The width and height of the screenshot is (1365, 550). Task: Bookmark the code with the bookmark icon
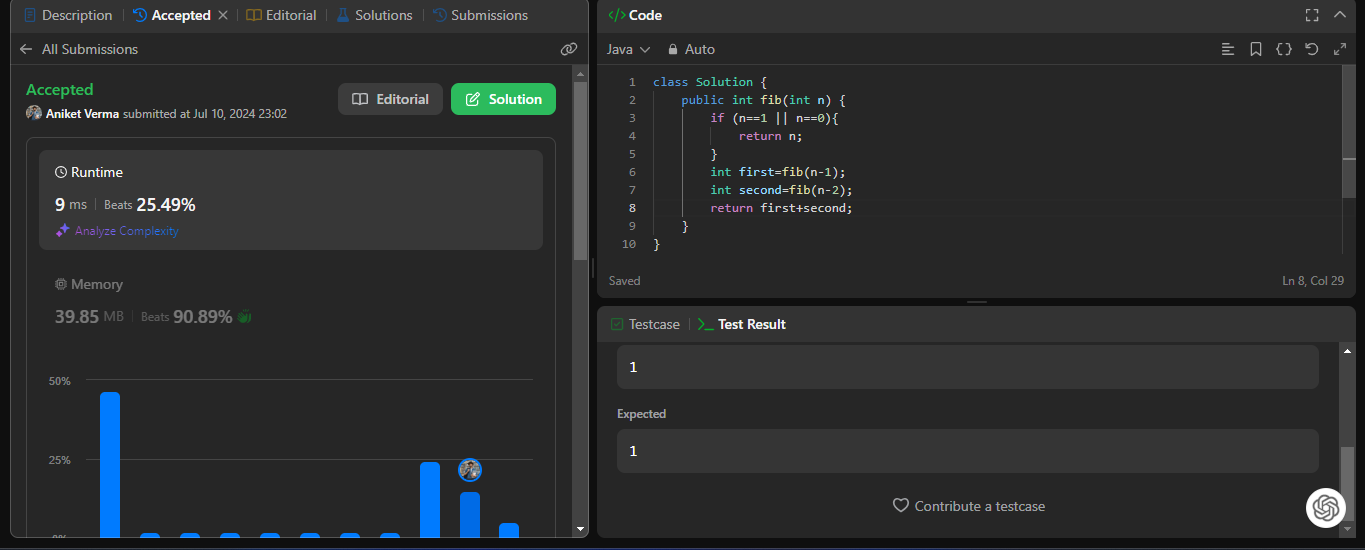[1256, 49]
